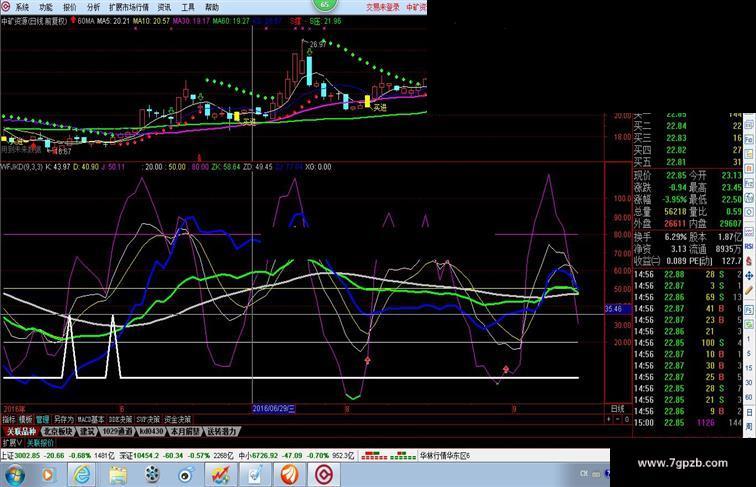Click the 关联报价 tab

40,443
